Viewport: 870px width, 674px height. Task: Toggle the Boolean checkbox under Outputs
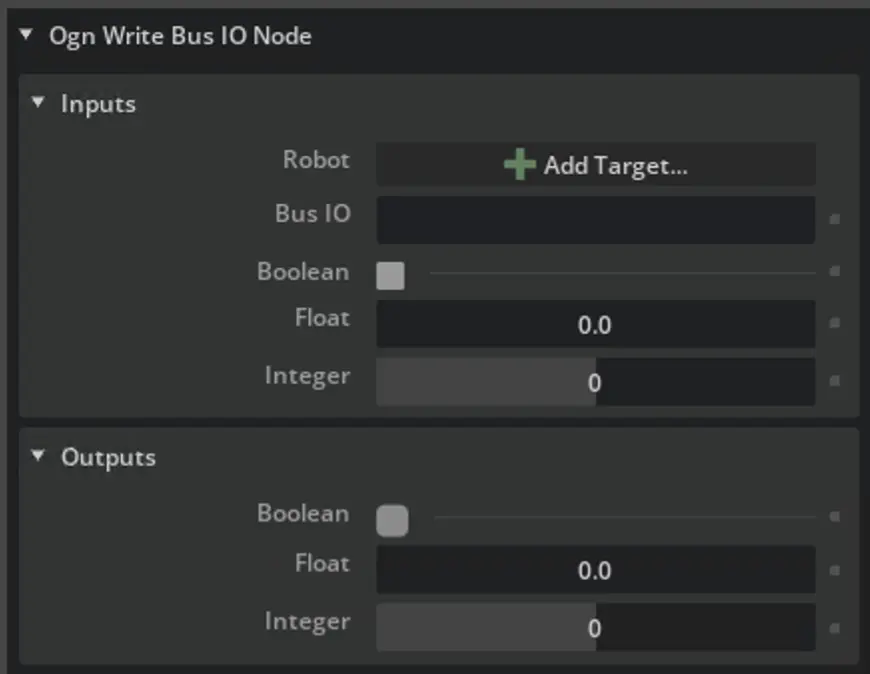393,519
